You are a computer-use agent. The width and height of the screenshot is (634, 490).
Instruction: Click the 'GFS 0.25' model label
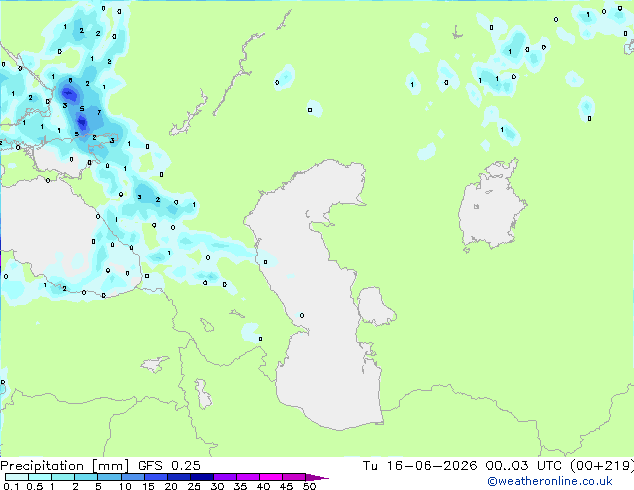coord(169,466)
